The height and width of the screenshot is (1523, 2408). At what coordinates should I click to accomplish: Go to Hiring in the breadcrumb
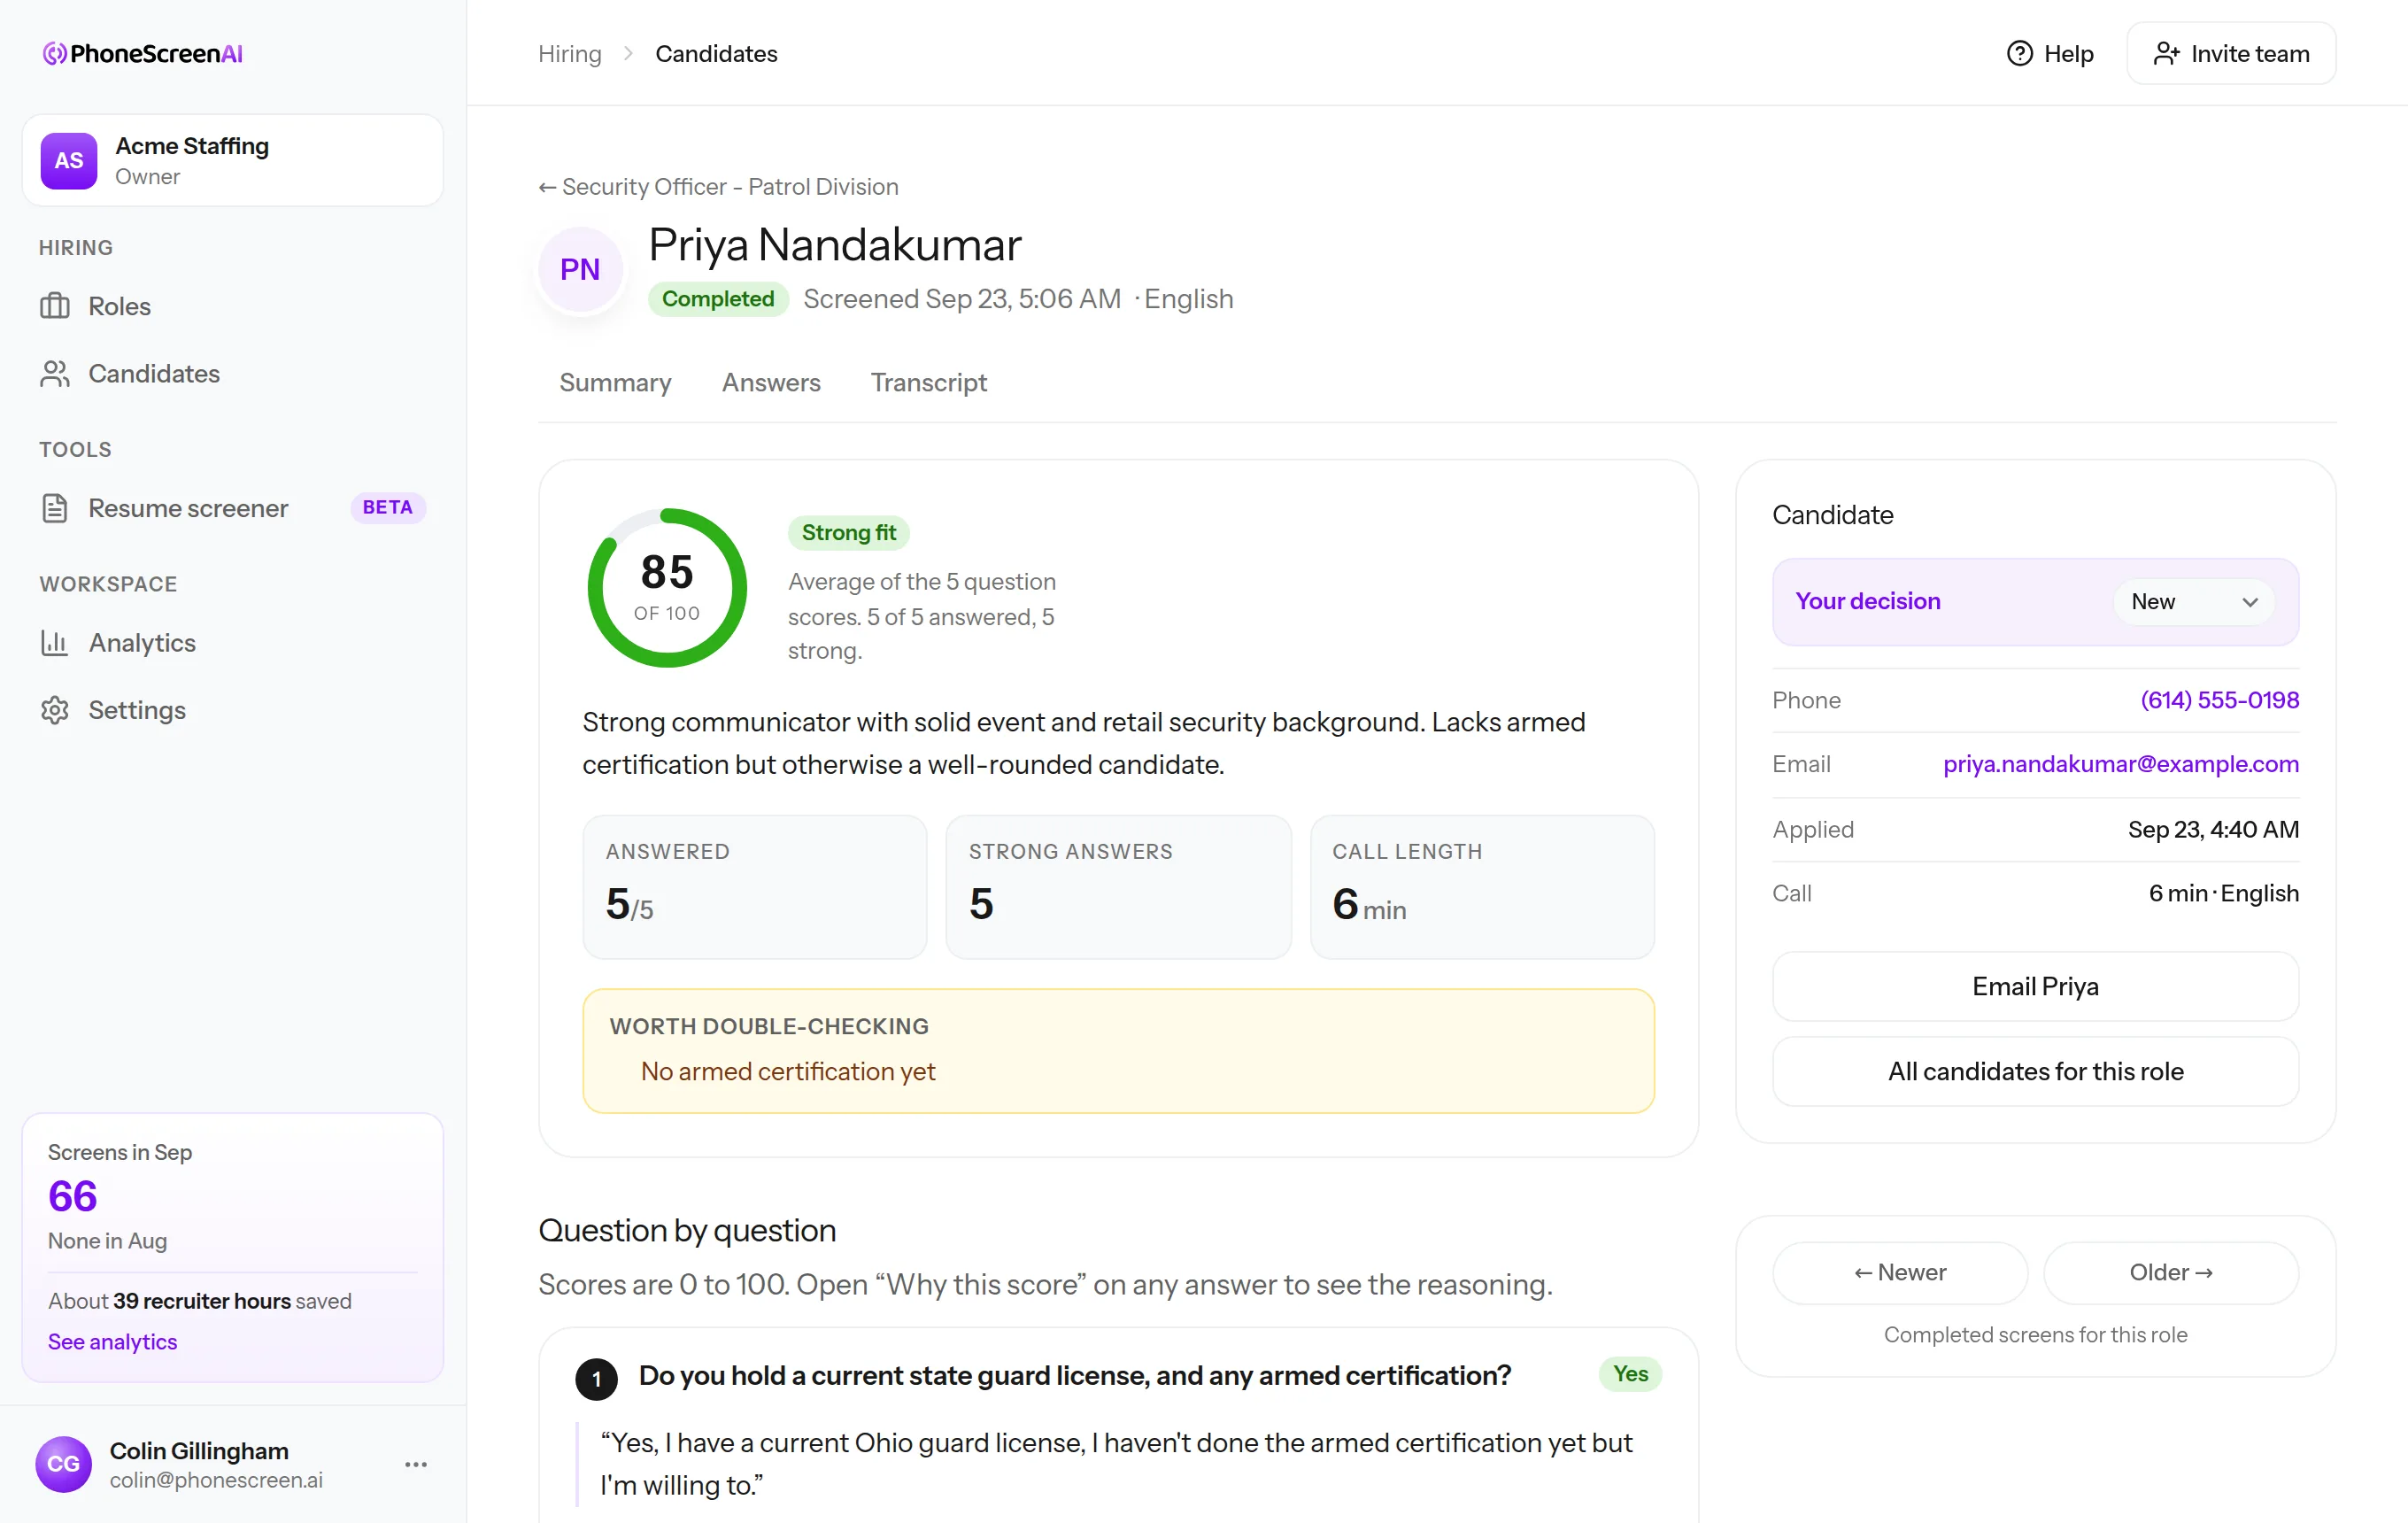[570, 53]
